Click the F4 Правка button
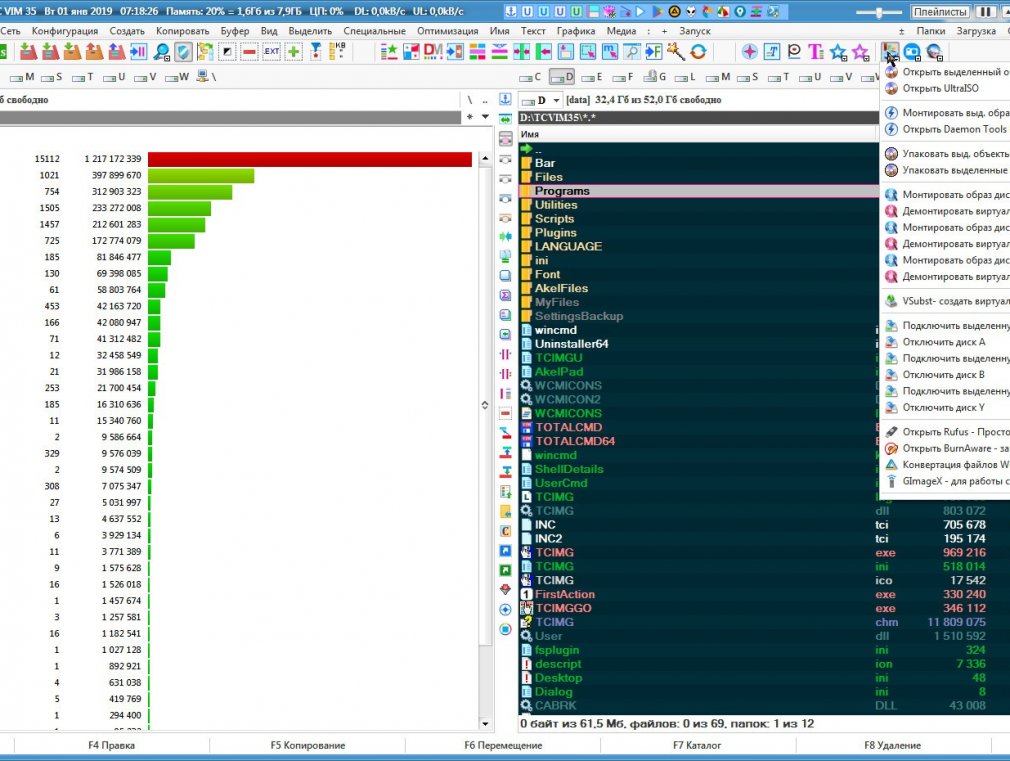 click(111, 745)
